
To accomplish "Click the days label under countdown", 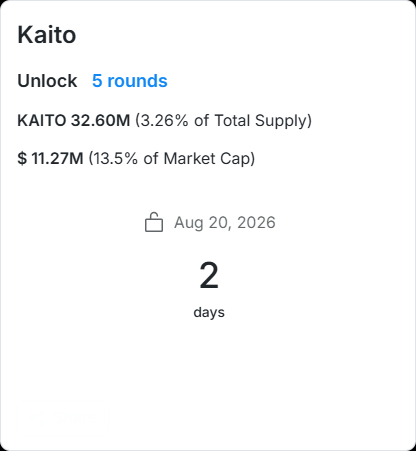I will click(x=209, y=312).
